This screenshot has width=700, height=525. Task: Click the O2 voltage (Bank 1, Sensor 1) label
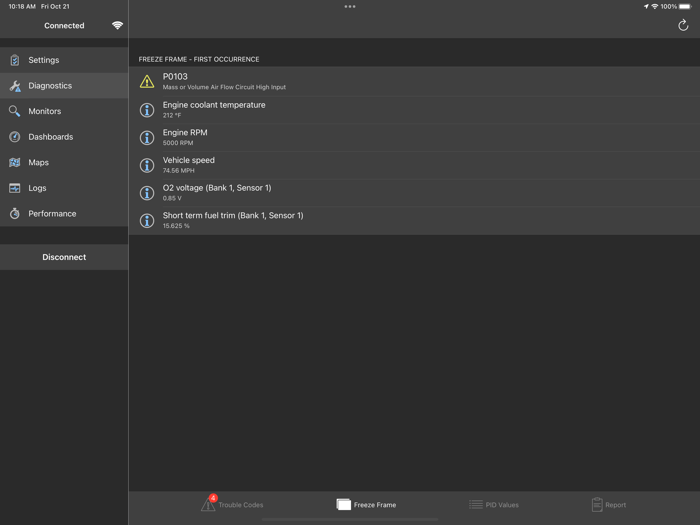pos(217,188)
